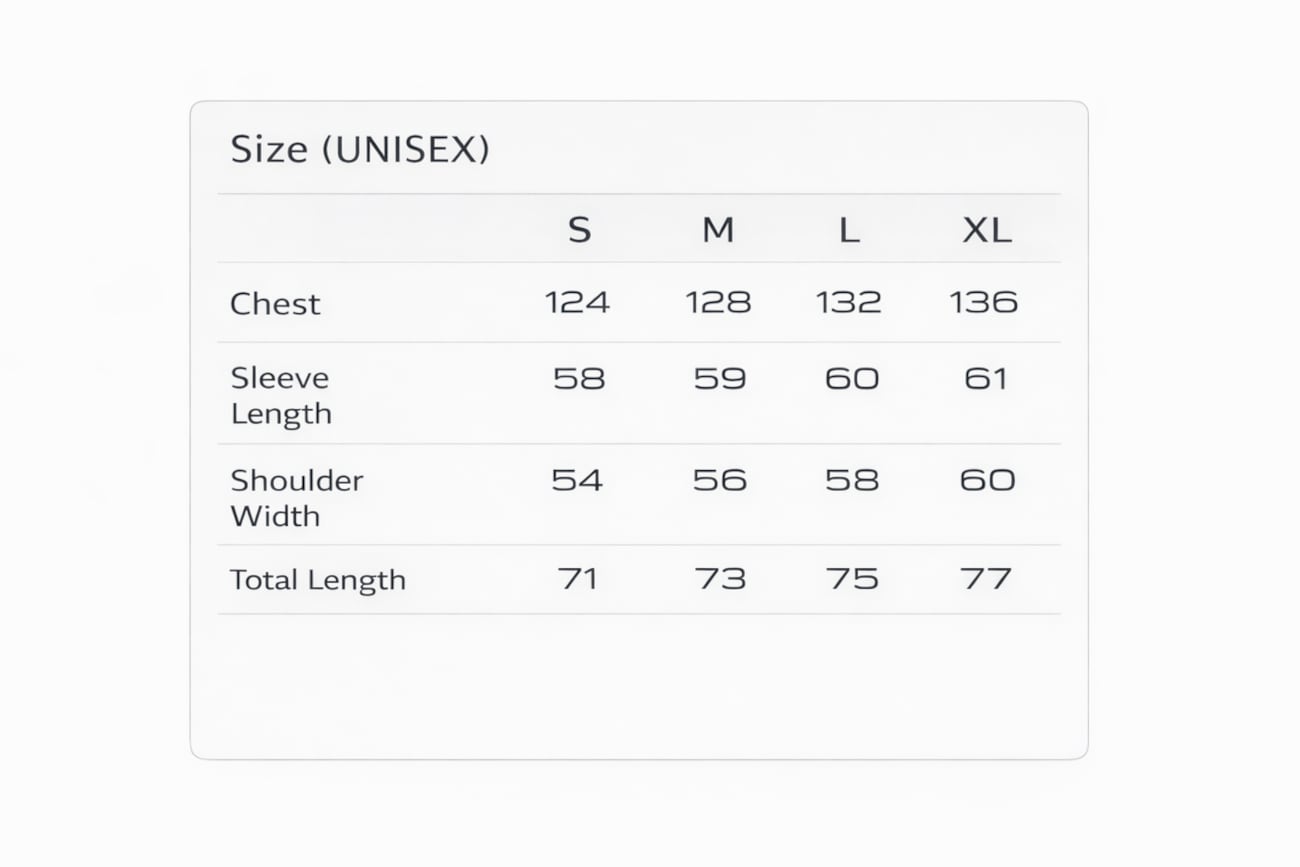The height and width of the screenshot is (867, 1300).
Task: Click the Chest value 128 for size M
Action: (x=718, y=302)
